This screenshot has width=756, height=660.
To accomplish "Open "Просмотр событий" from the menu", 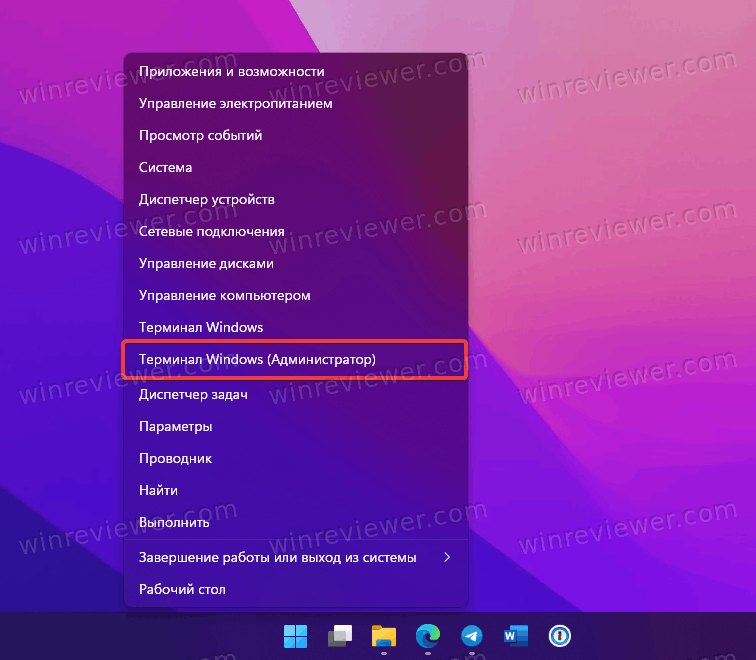I will pos(296,135).
